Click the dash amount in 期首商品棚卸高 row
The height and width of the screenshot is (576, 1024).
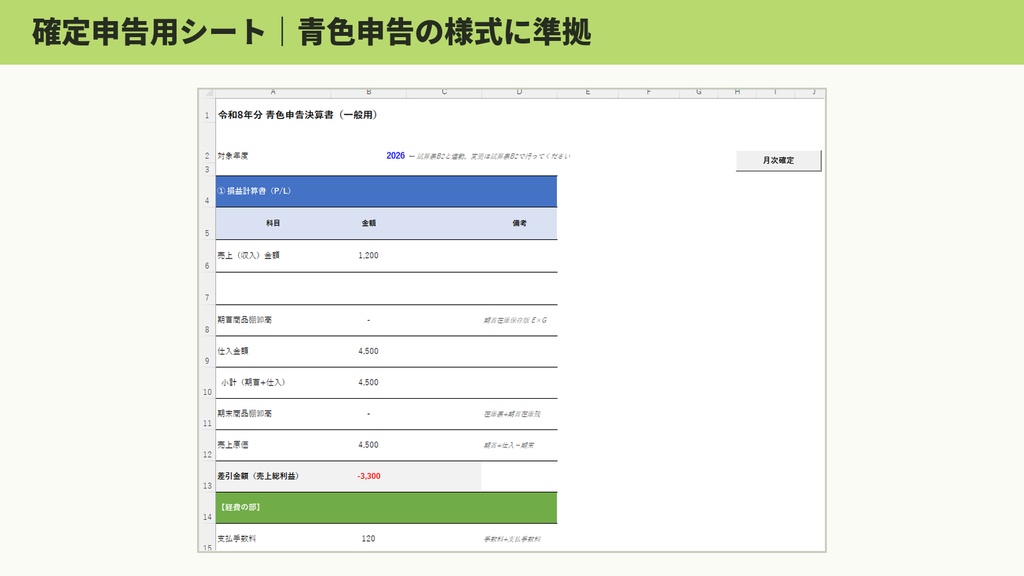point(368,320)
